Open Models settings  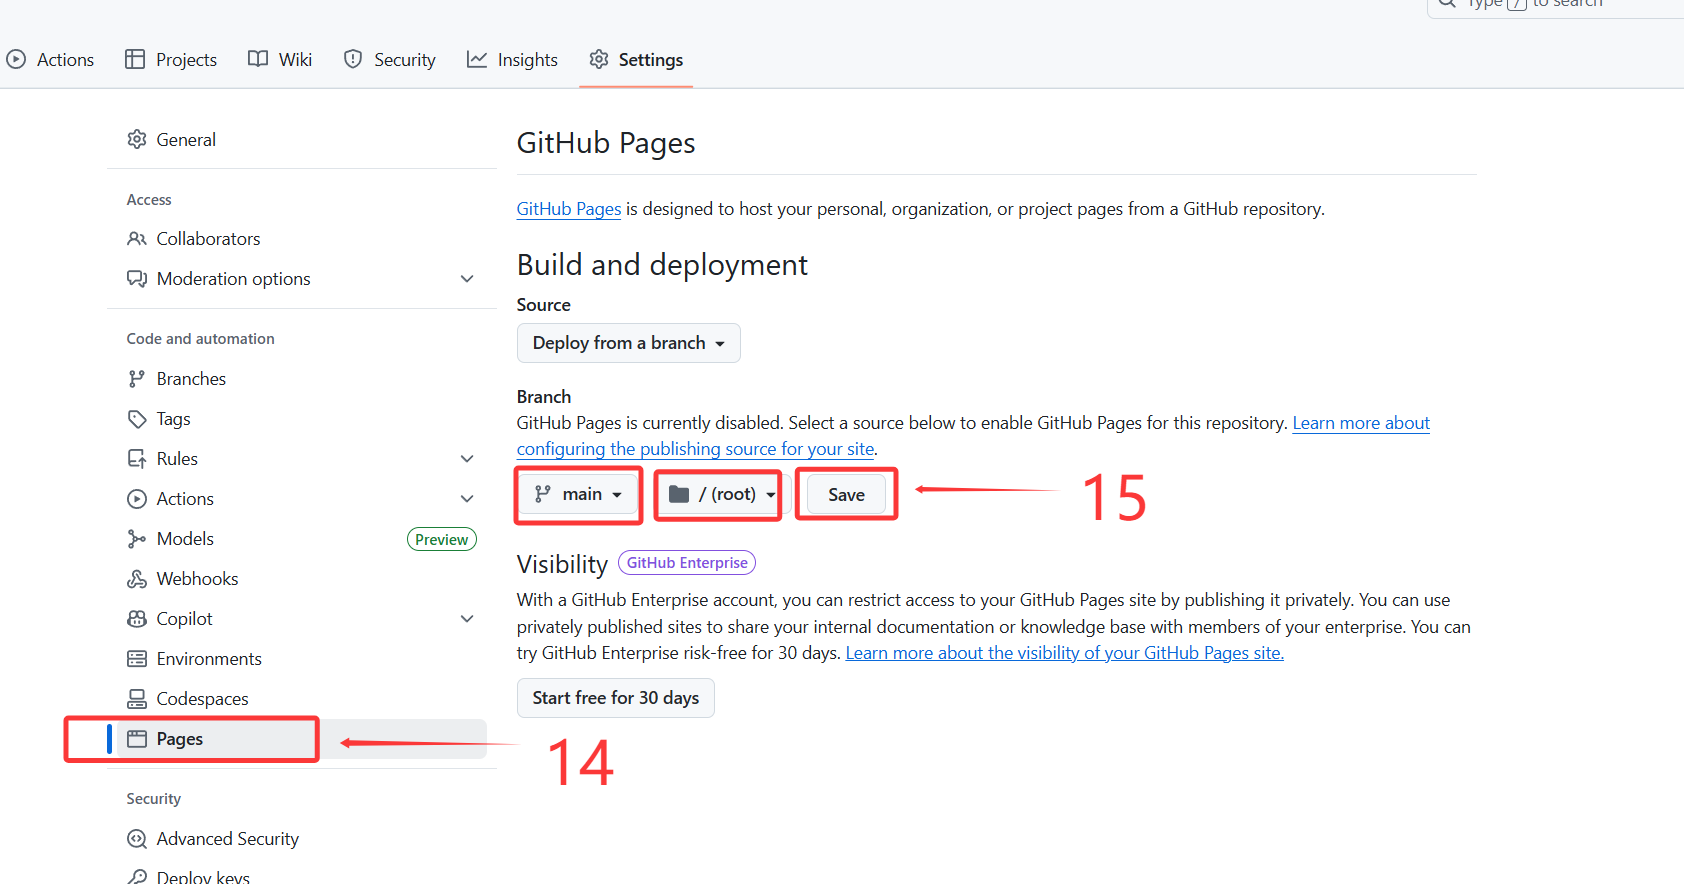(302, 539)
